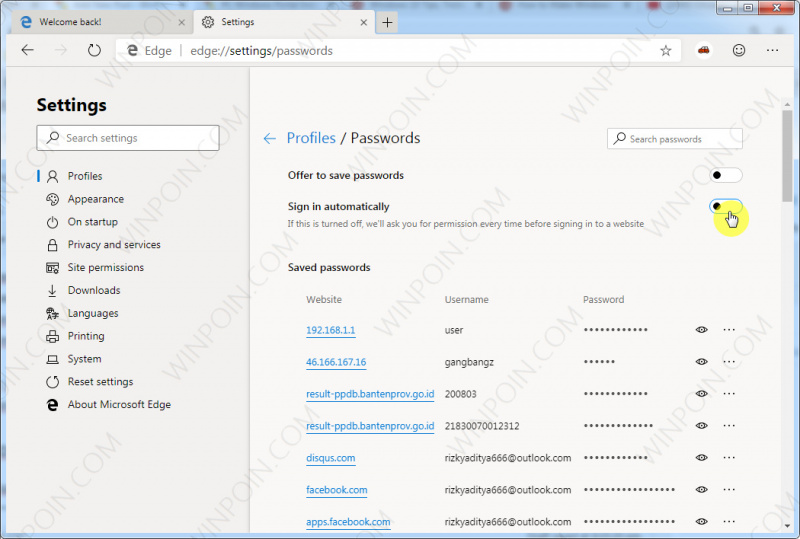Reveal password for apps.facebook.com
Viewport: 800px width, 539px height.
[702, 522]
